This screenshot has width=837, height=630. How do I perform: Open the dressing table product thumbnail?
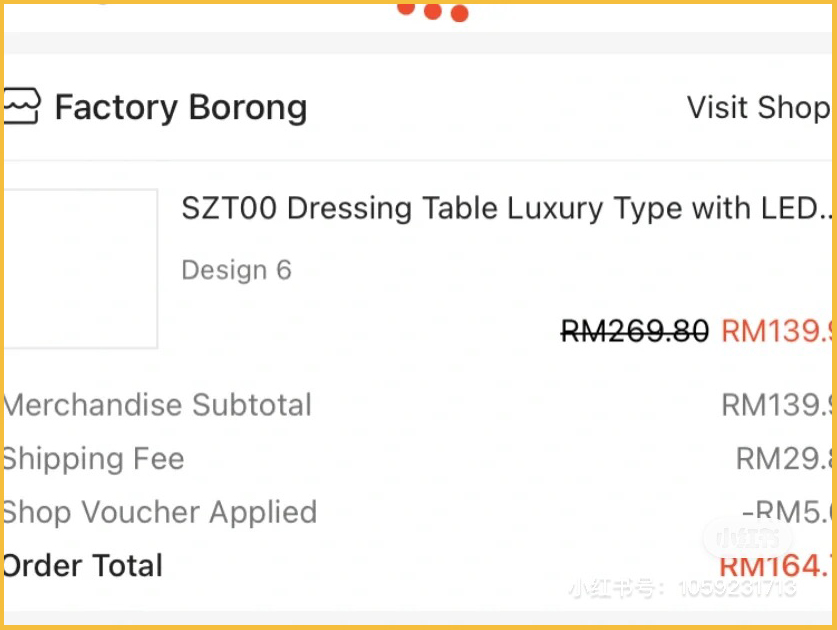80,268
